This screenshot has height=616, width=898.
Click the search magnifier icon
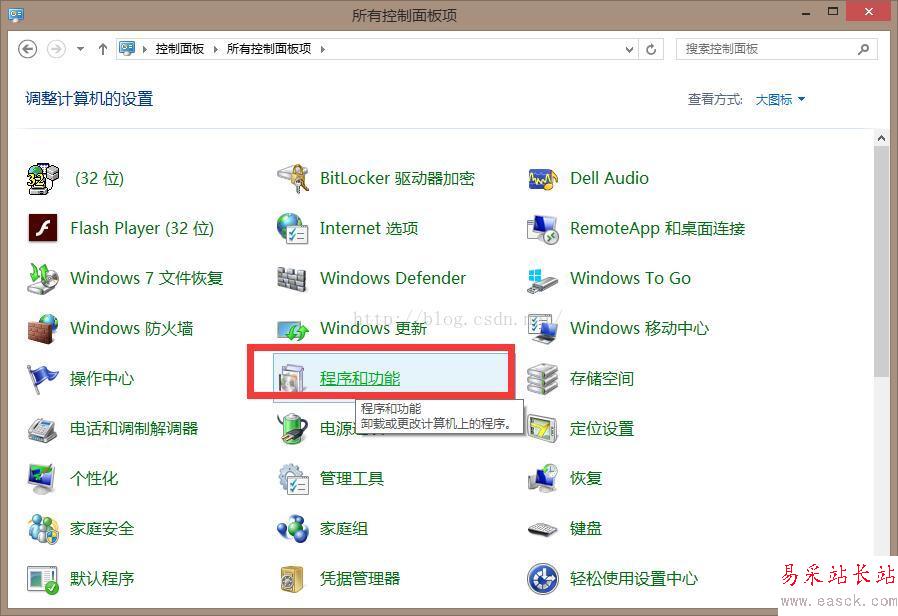[x=863, y=49]
